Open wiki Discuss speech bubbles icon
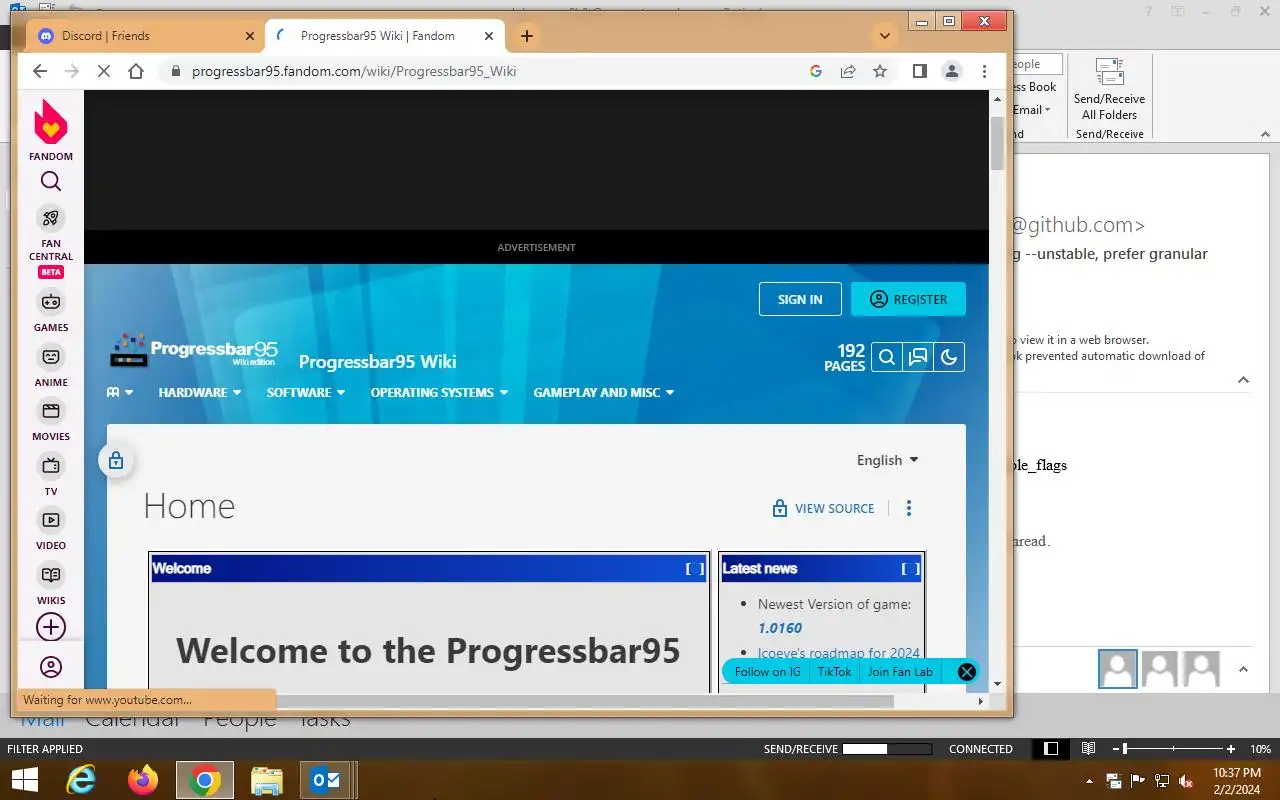Viewport: 1280px width, 800px height. click(x=918, y=357)
